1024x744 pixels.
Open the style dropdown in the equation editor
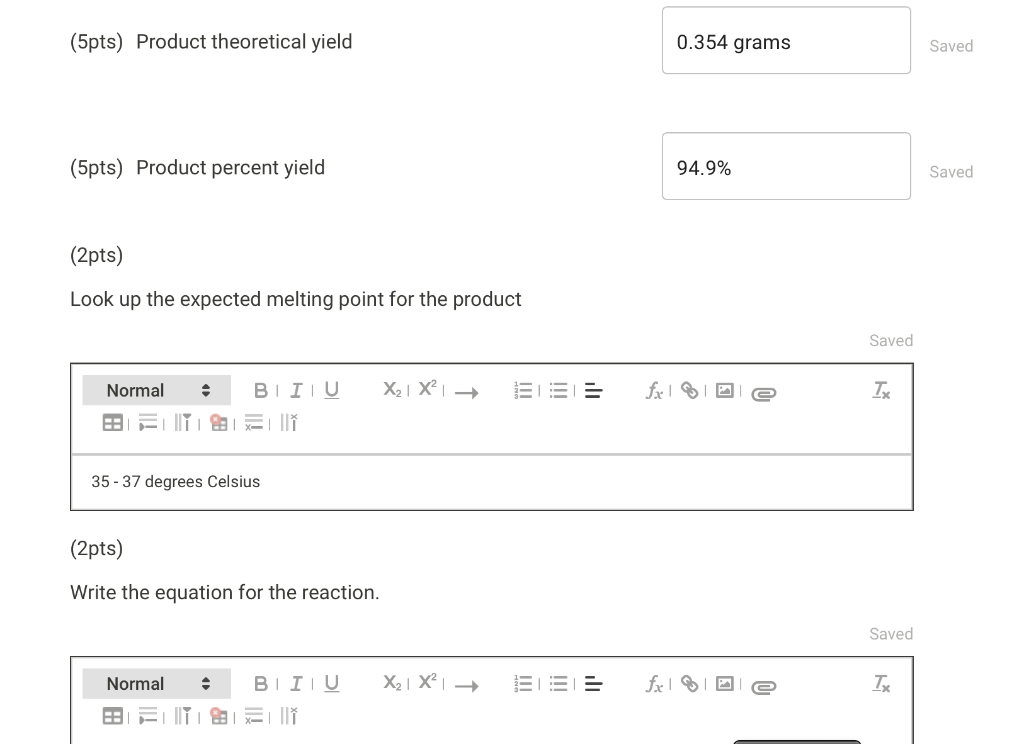click(156, 683)
